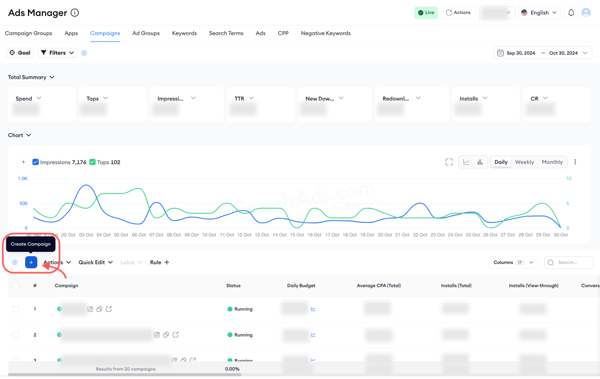Open the CR metric card dropdown
This screenshot has height=379, width=600.
545,98
